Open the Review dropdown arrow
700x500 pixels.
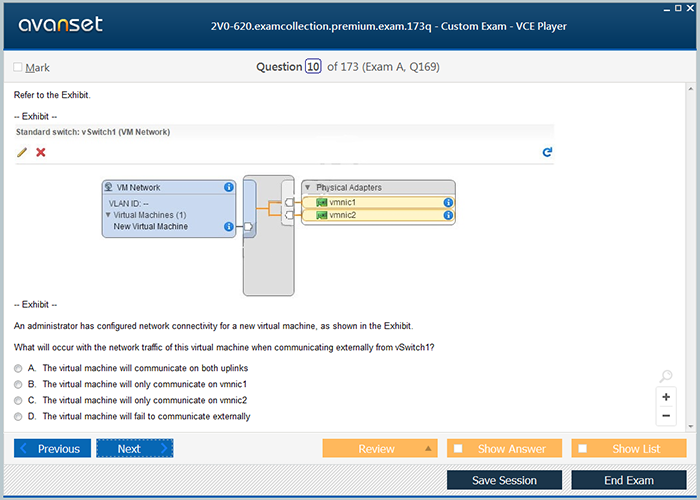pyautogui.click(x=428, y=448)
